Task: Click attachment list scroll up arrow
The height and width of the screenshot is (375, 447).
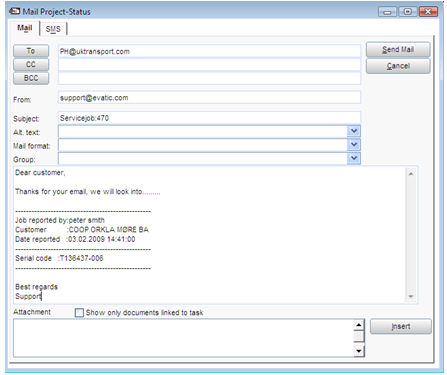Action: click(x=359, y=325)
